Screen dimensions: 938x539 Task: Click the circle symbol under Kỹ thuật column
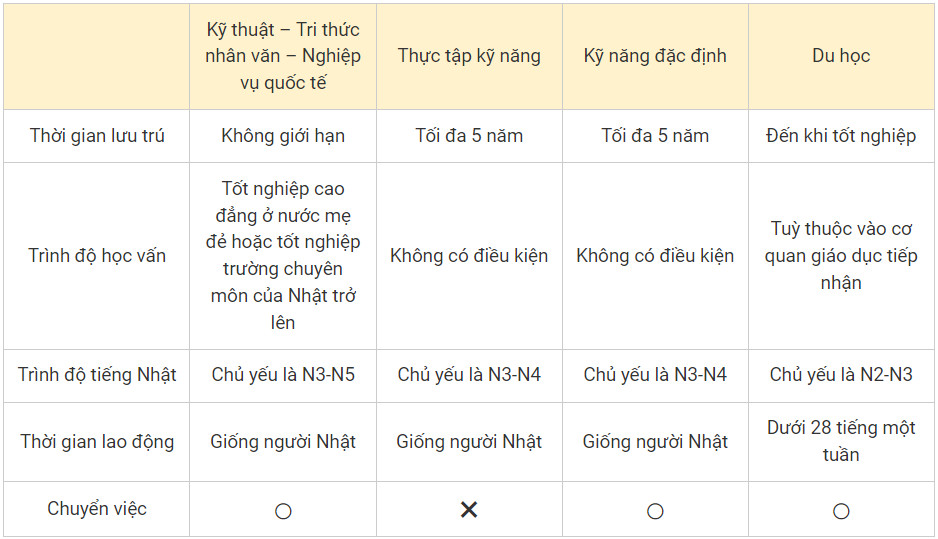click(x=283, y=511)
